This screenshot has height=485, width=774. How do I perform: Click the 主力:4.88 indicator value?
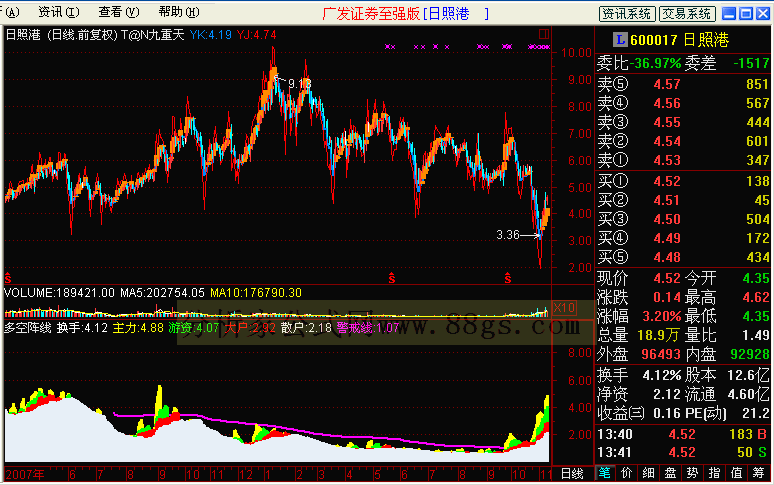[x=138, y=328]
